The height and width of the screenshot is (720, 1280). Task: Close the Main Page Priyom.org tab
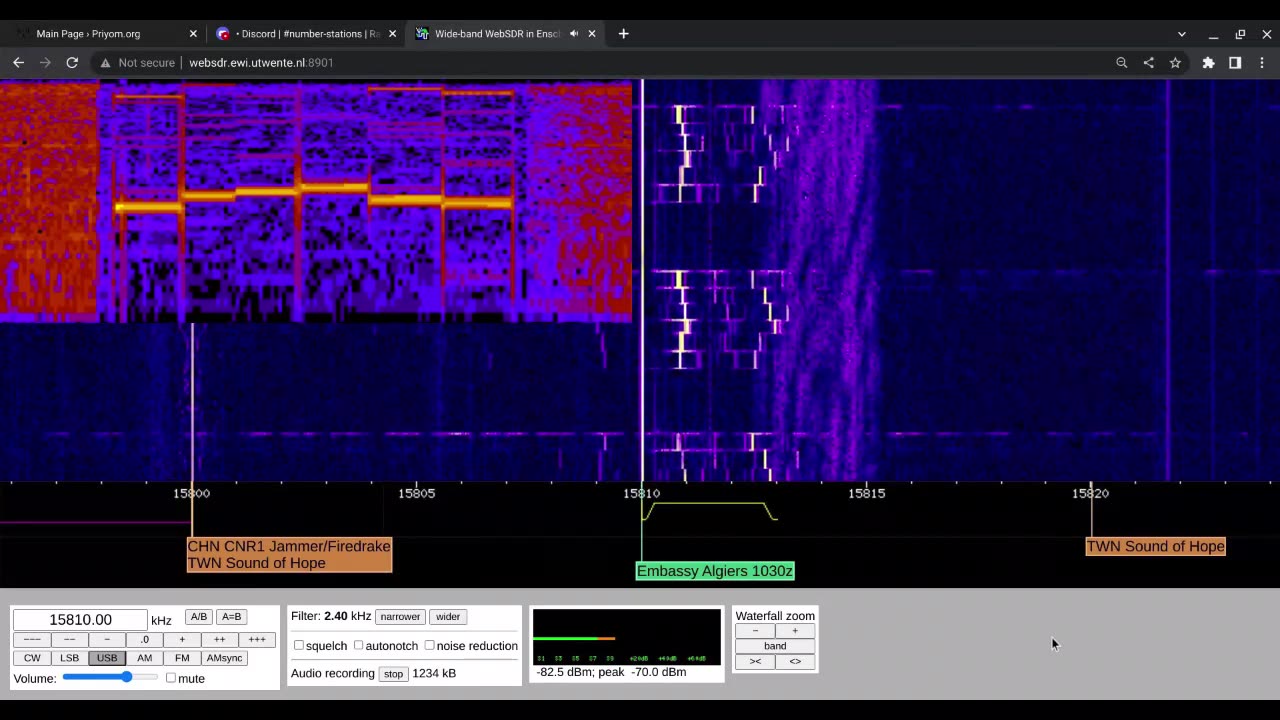[193, 33]
